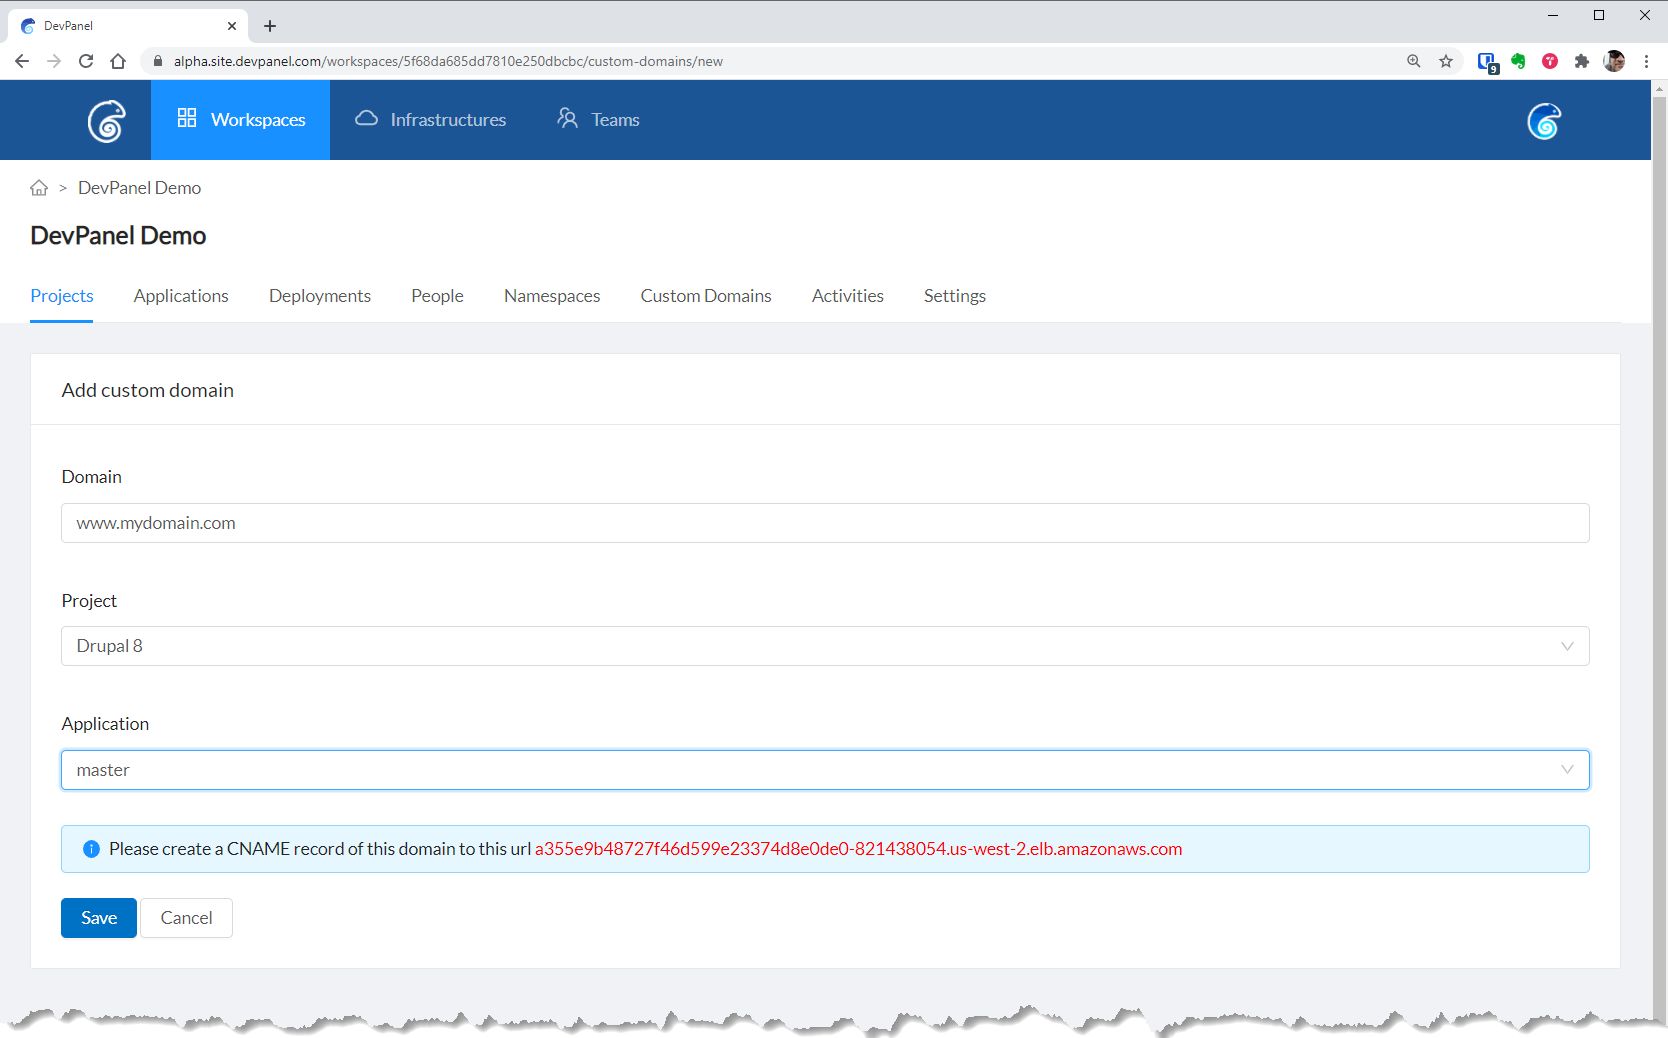Open the user account swirl icon
Screen dimensions: 1668x1038
[1543, 121]
